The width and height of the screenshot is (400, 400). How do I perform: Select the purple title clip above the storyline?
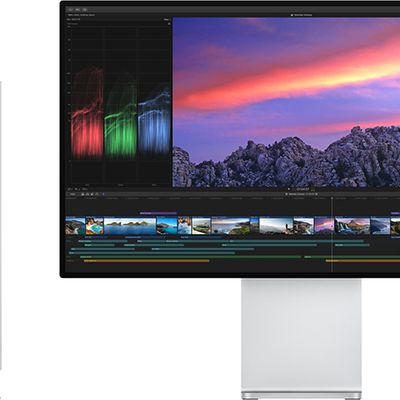[158, 213]
